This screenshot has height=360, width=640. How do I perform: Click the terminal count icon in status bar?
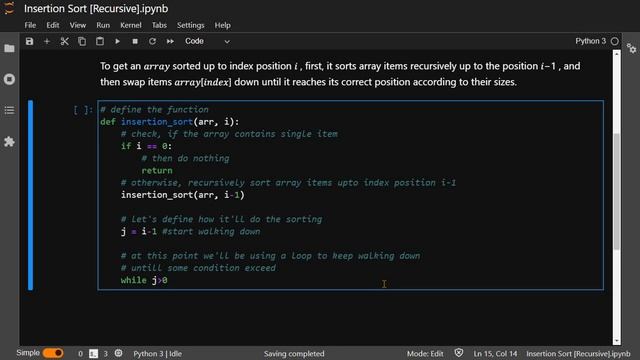[x=93, y=353]
